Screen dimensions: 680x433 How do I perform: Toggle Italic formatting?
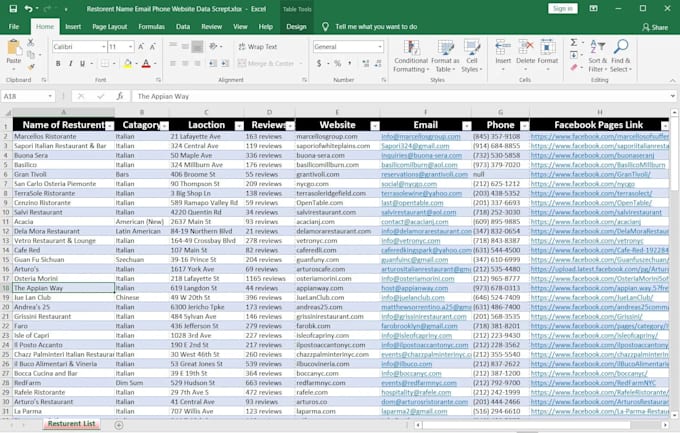pyautogui.click(x=70, y=63)
